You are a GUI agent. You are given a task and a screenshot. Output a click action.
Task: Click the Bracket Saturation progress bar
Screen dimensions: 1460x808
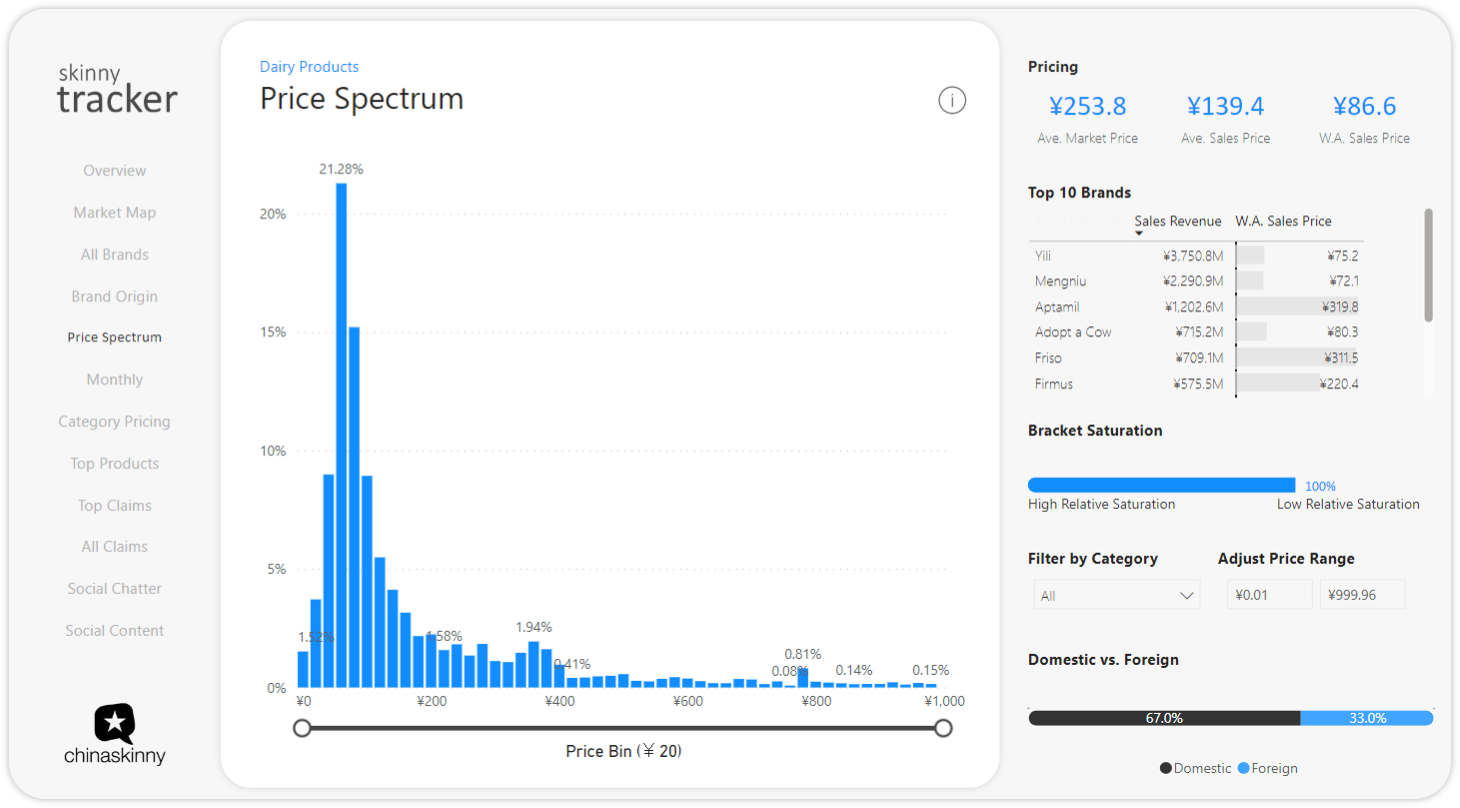coord(1161,485)
